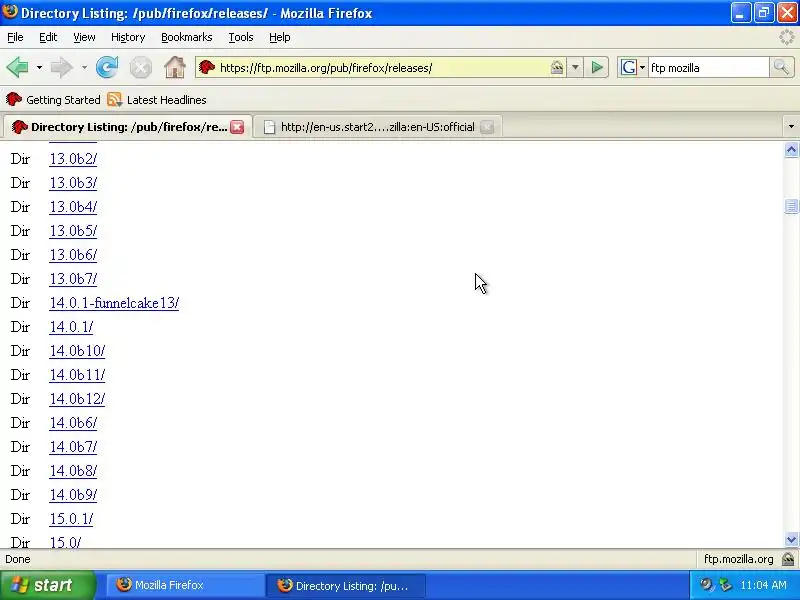Open the 13.0b3/ directory link
Screen dimensions: 800x600
[x=73, y=183]
